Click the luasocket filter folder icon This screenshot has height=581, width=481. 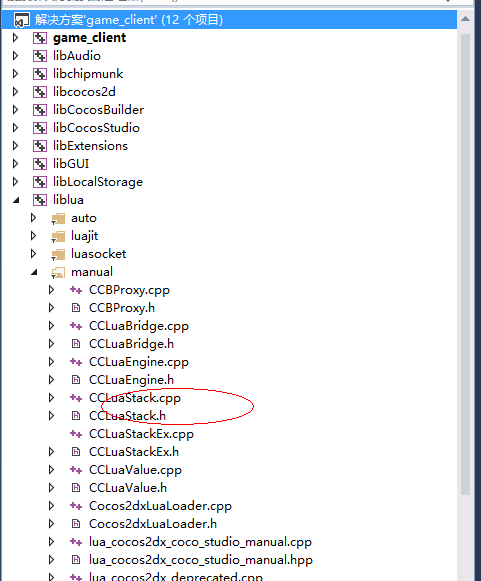pos(58,255)
